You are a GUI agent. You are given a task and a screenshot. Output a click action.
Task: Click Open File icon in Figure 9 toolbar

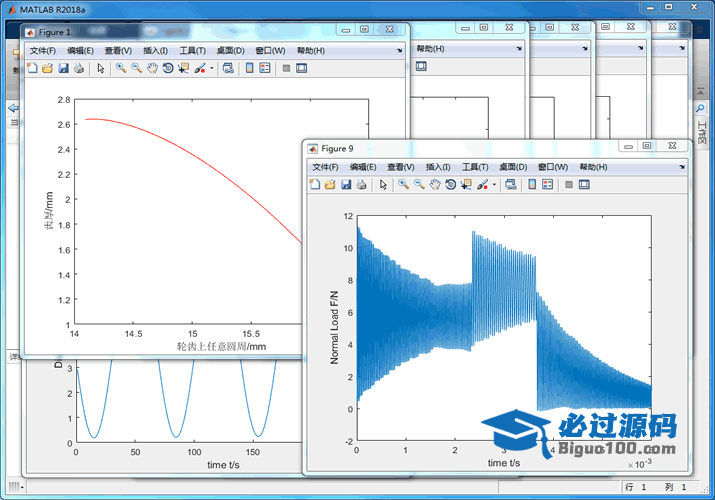coord(330,184)
